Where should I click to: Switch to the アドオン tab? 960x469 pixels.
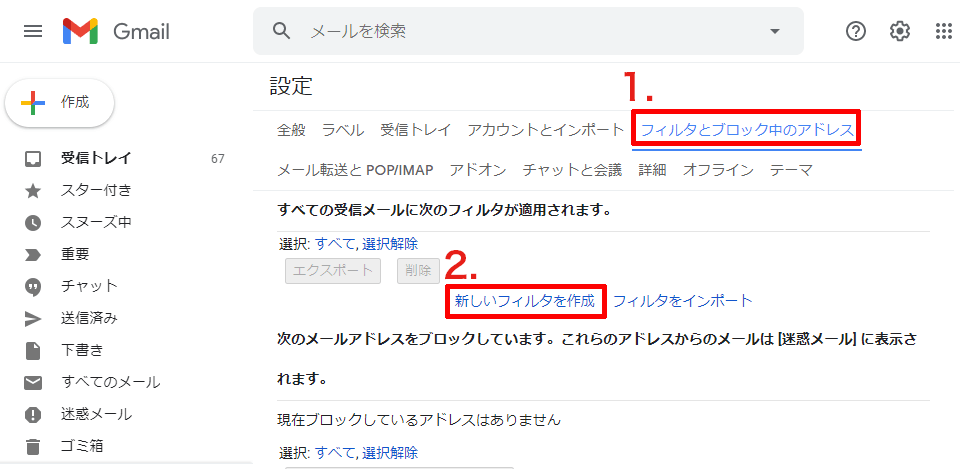pos(478,170)
